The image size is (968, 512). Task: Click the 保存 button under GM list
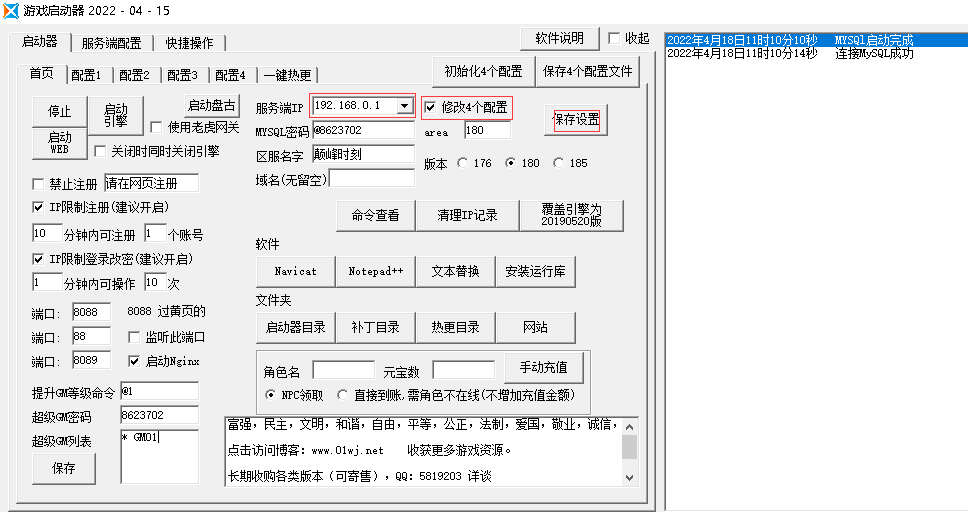click(64, 469)
